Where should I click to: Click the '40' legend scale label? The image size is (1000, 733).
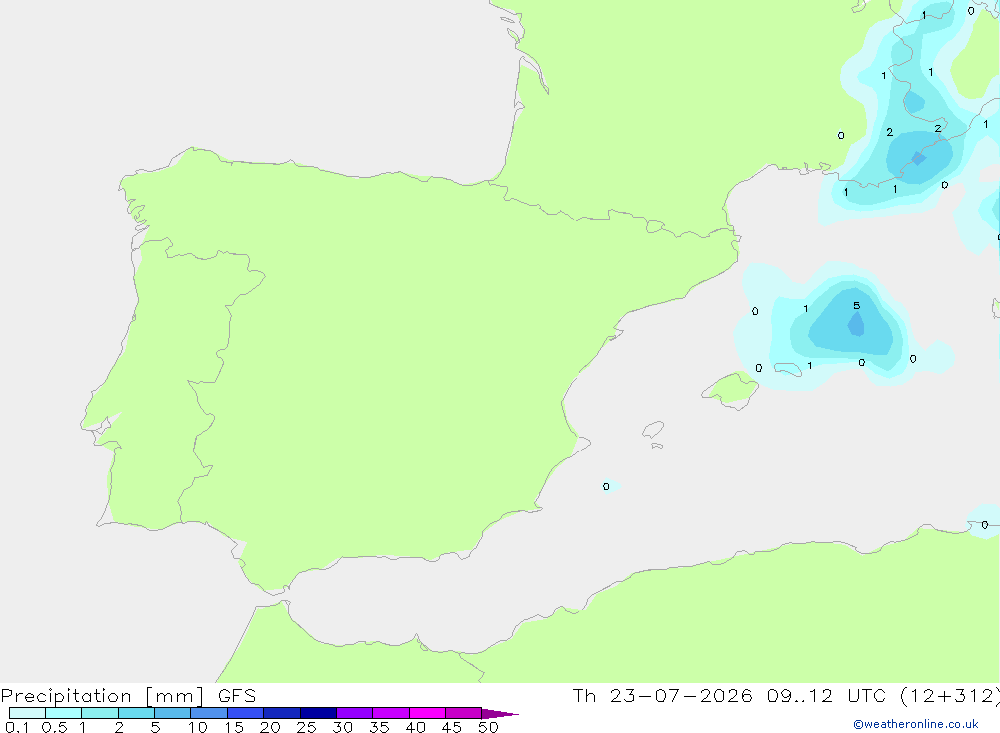(416, 727)
